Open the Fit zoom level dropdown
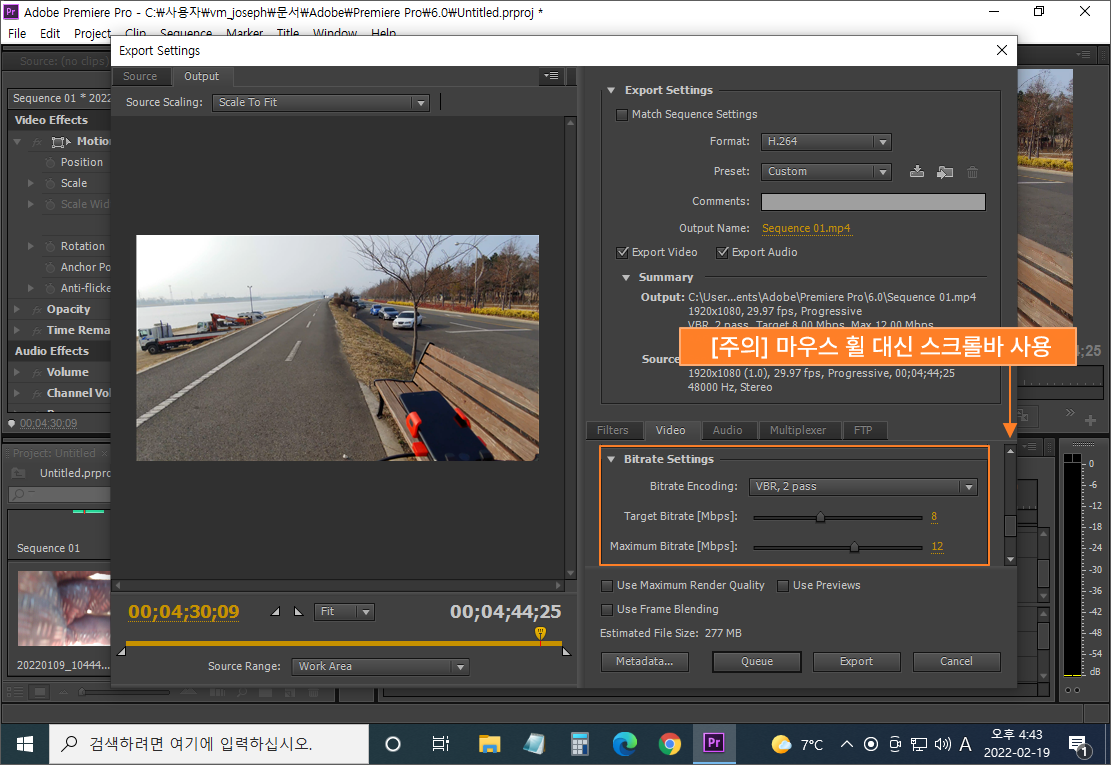This screenshot has width=1111, height=765. pyautogui.click(x=344, y=611)
